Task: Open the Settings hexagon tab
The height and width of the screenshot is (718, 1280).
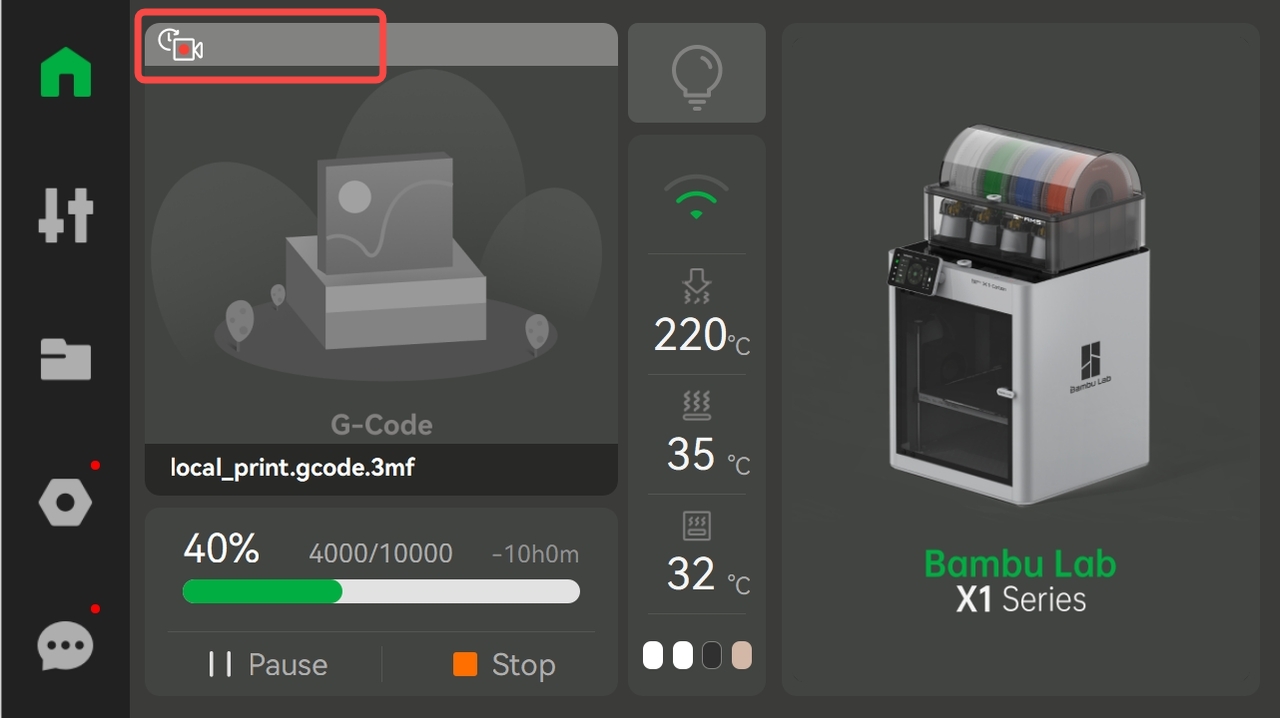Action: tap(66, 502)
